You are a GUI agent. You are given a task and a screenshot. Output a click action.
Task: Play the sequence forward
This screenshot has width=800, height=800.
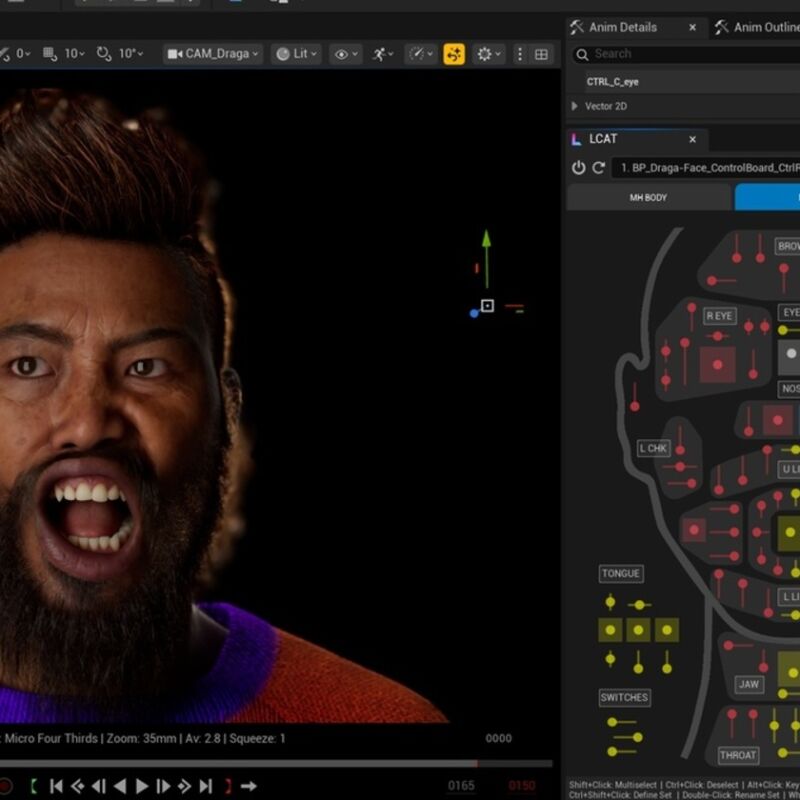[142, 786]
